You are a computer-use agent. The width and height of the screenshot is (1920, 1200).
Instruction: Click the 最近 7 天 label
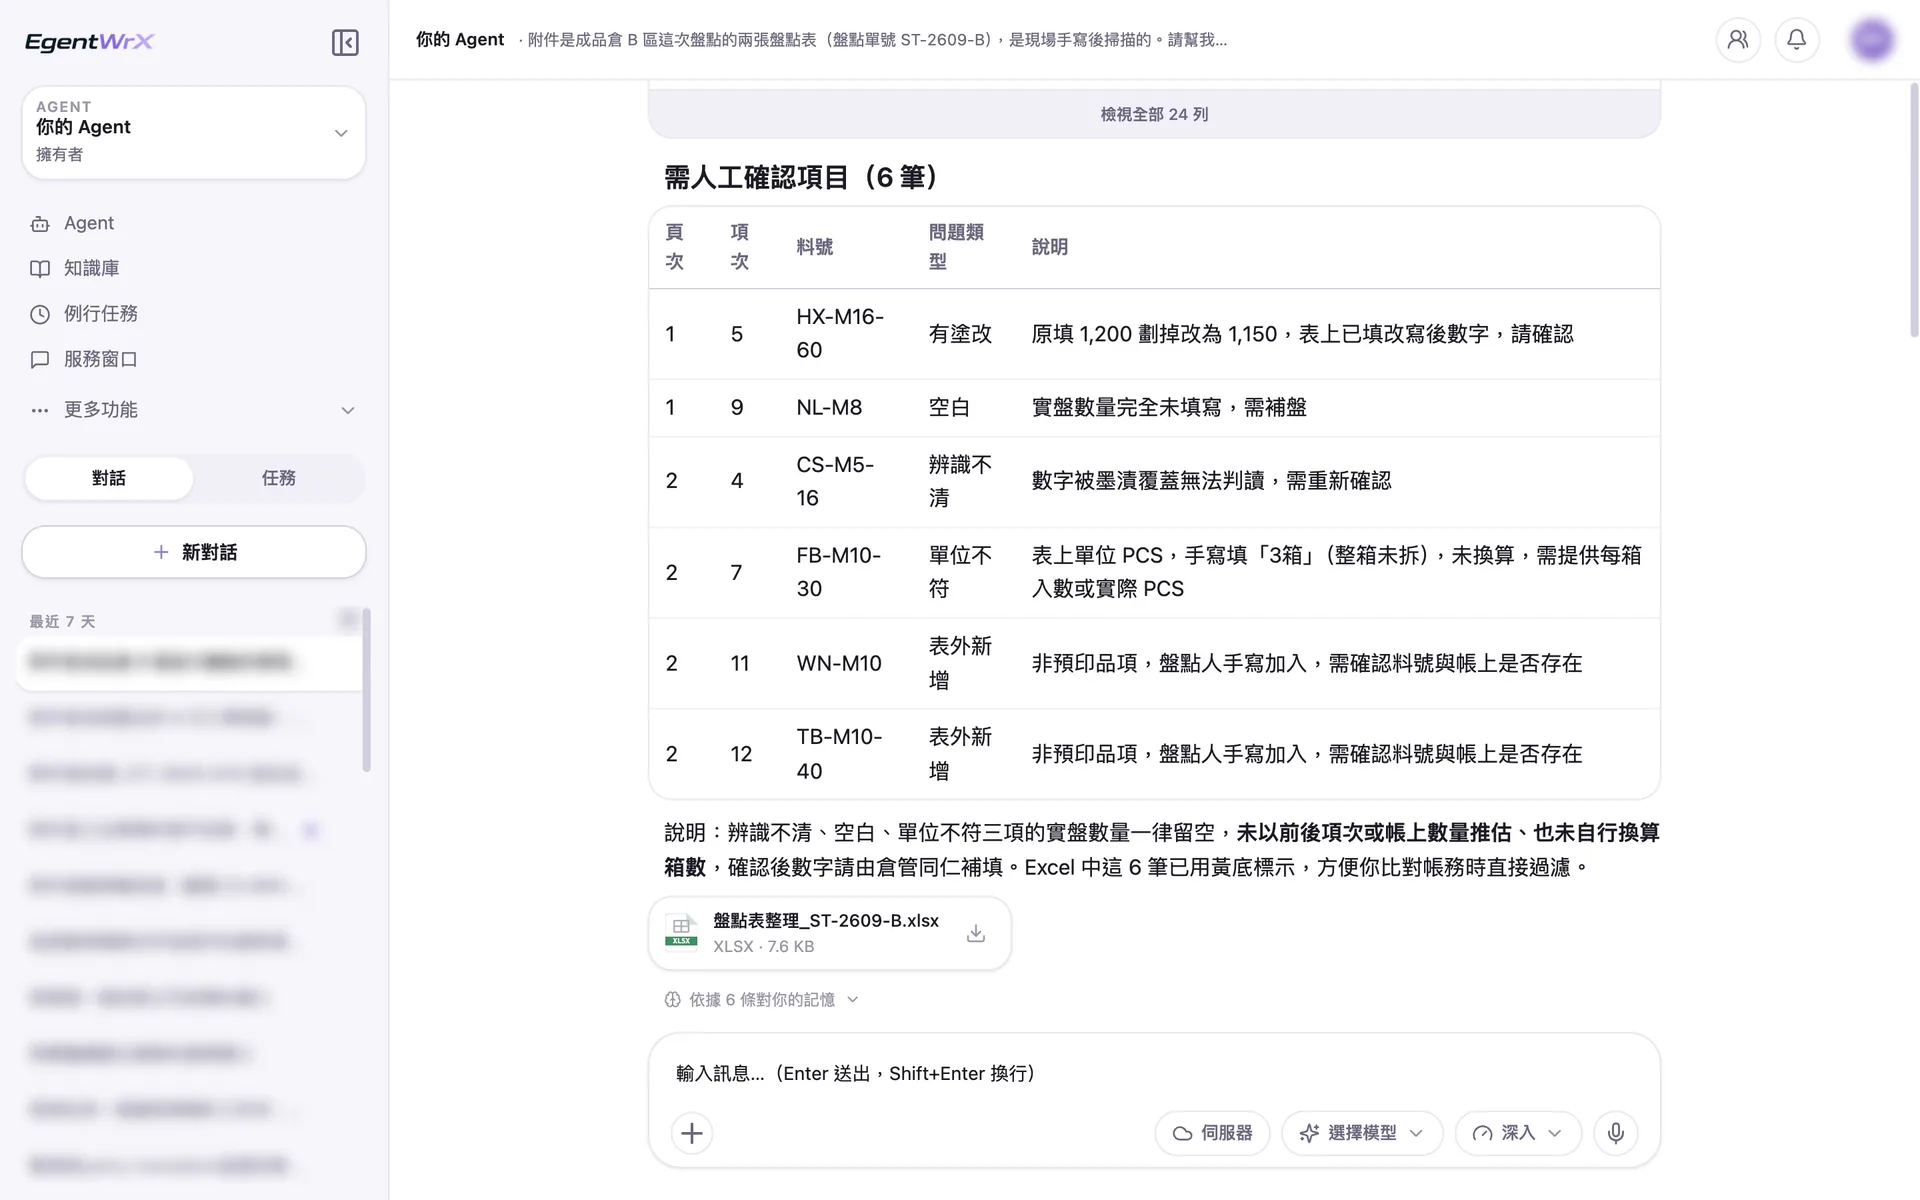62,622
